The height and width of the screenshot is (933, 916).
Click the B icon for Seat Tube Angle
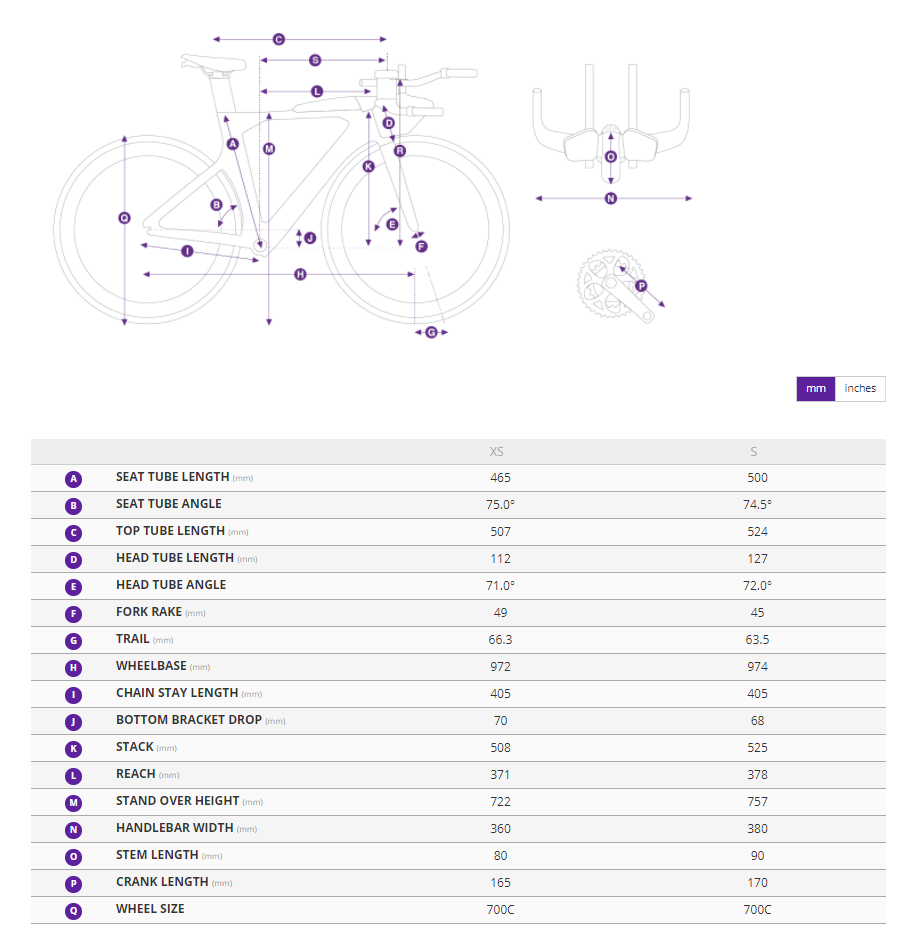click(73, 505)
